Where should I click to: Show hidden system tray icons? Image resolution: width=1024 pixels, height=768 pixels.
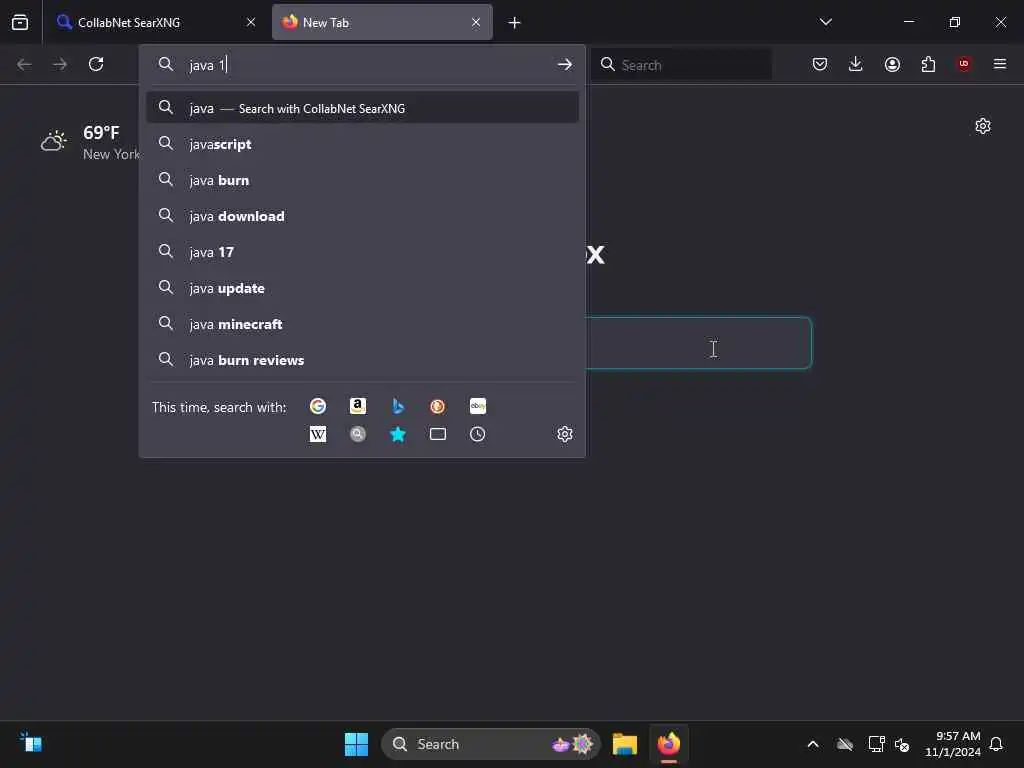[x=813, y=744]
